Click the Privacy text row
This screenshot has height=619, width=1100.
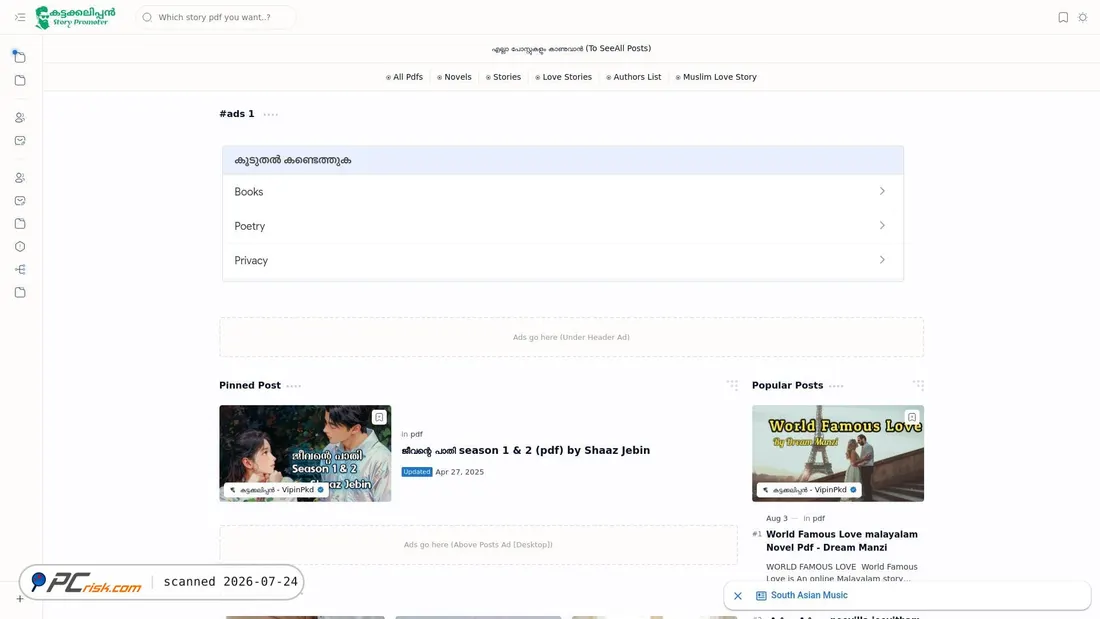563,260
